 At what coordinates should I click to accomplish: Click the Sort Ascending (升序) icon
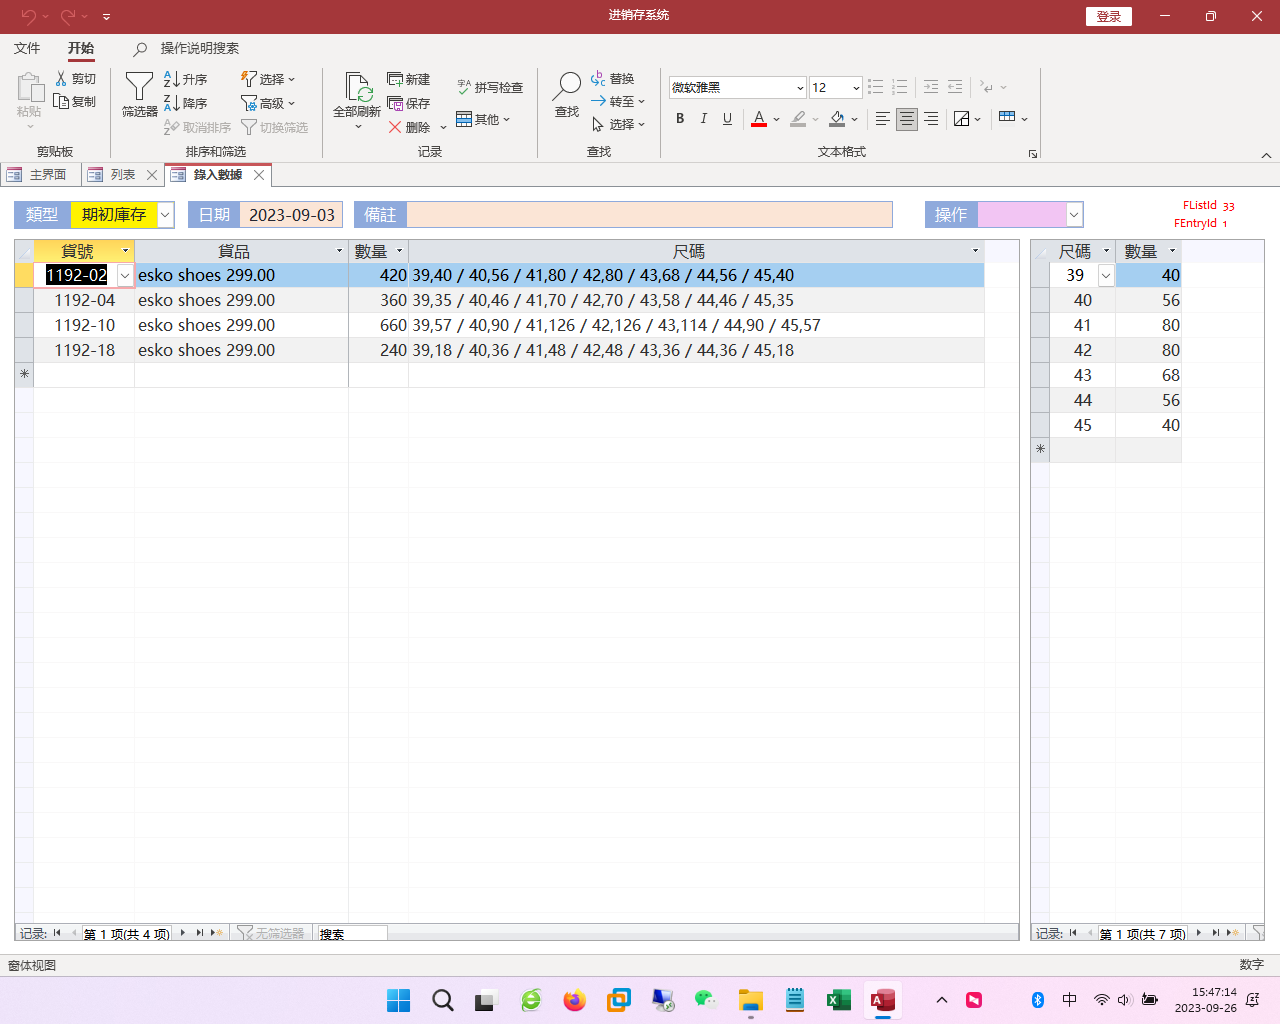click(172, 79)
